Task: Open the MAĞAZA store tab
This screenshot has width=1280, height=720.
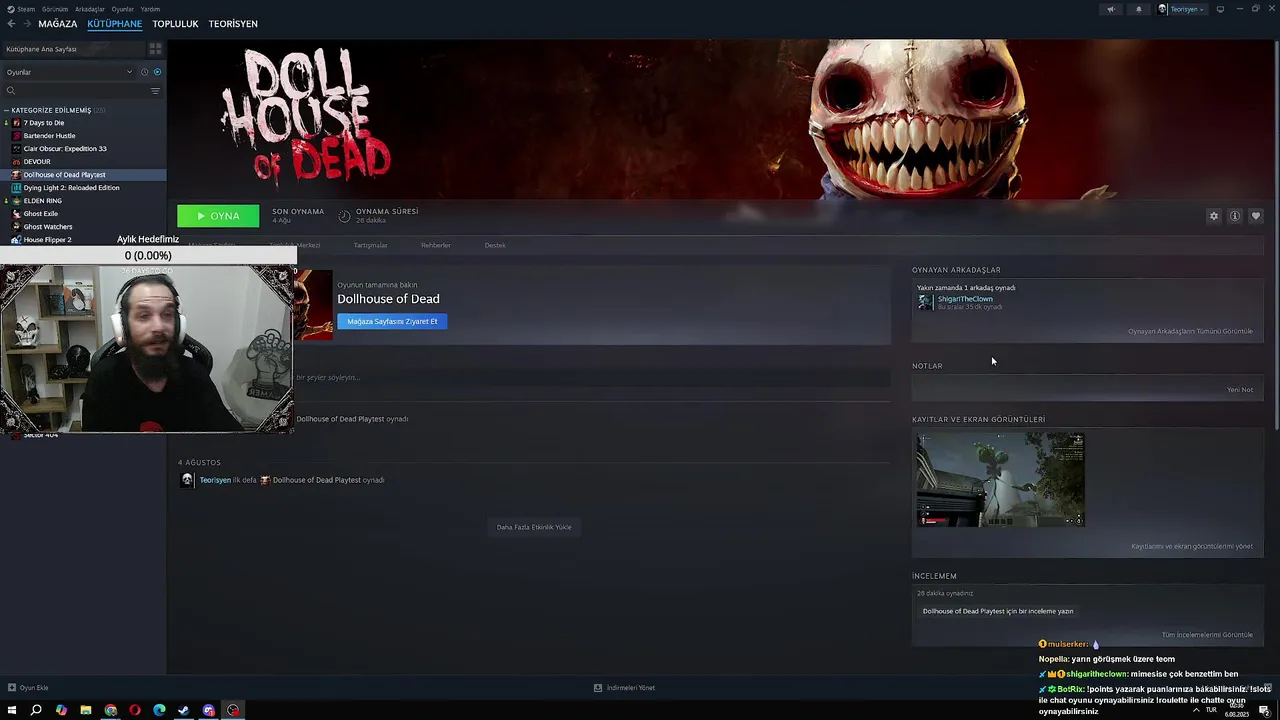Action: point(58,24)
